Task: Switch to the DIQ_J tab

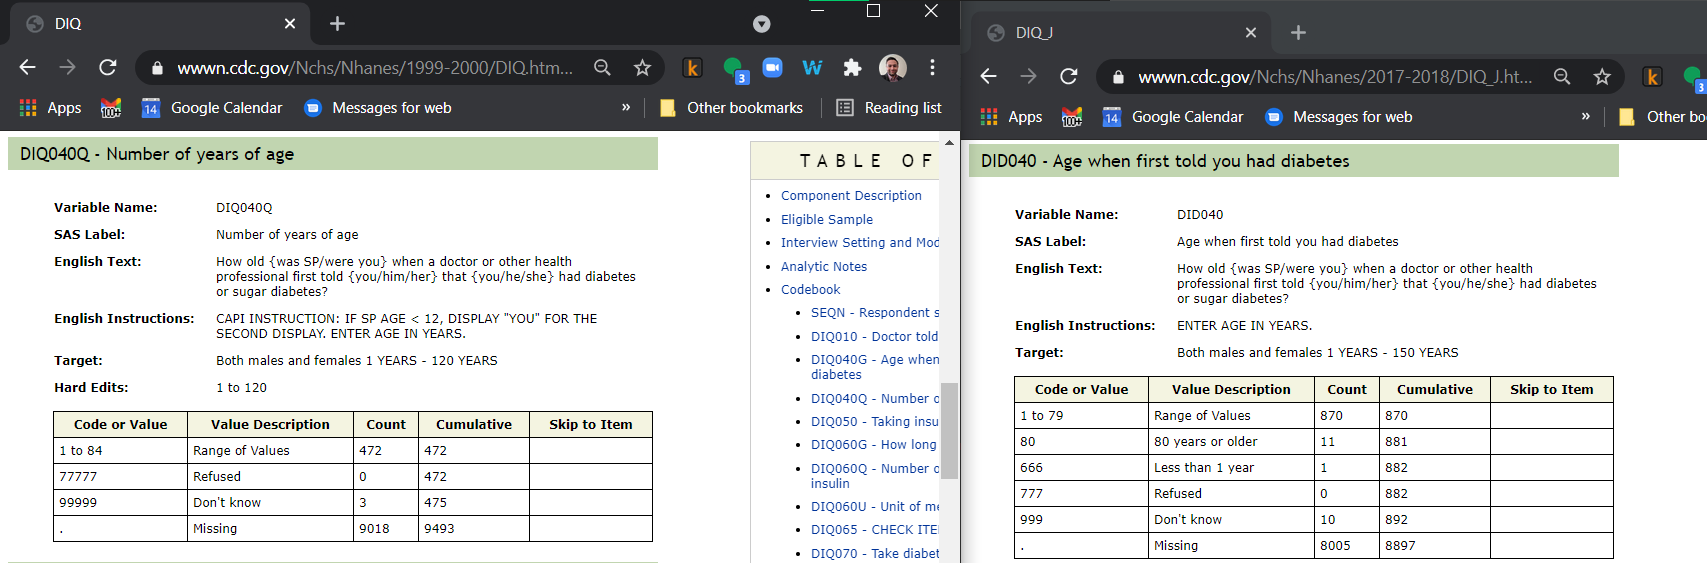Action: 1120,32
